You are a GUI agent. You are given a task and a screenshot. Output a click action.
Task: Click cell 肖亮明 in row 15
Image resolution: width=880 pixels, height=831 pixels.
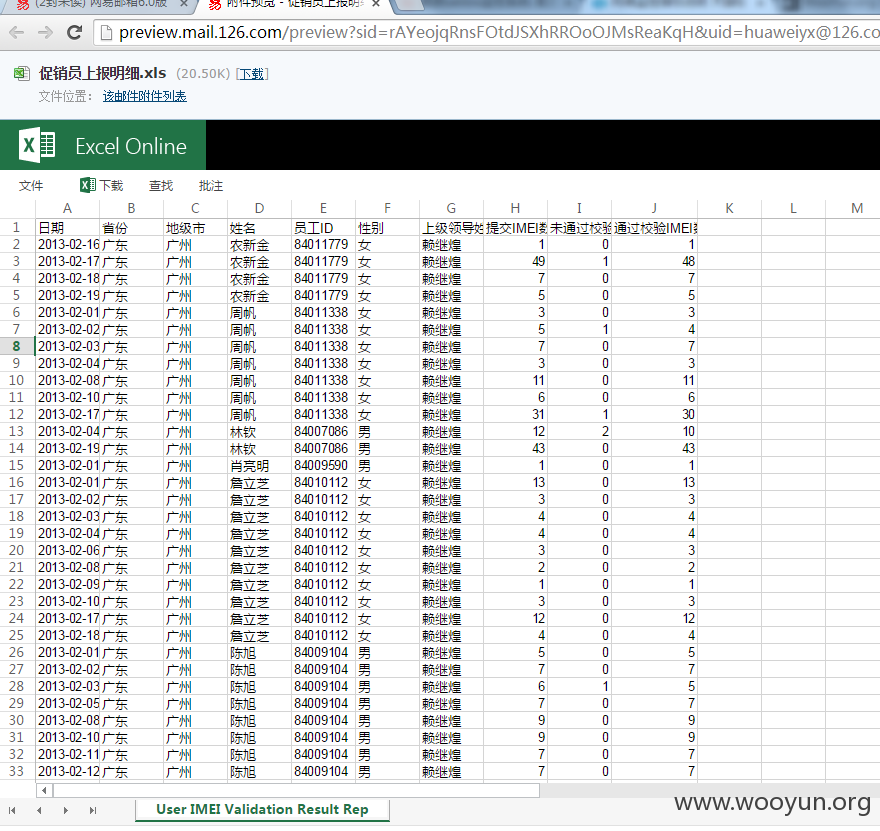tap(259, 466)
